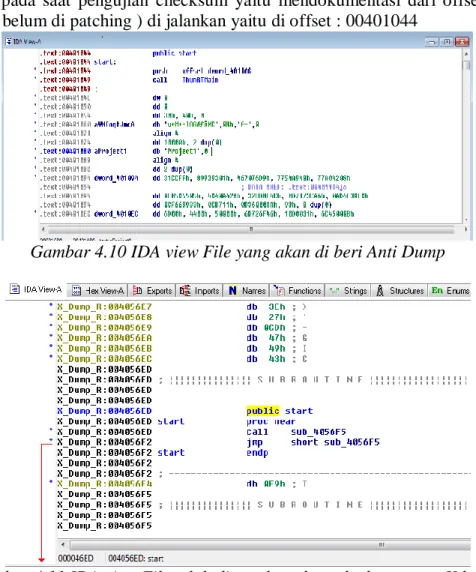Minimize the upper IDA View-A window
Screen dimensions: 476x572
[x=432, y=42]
